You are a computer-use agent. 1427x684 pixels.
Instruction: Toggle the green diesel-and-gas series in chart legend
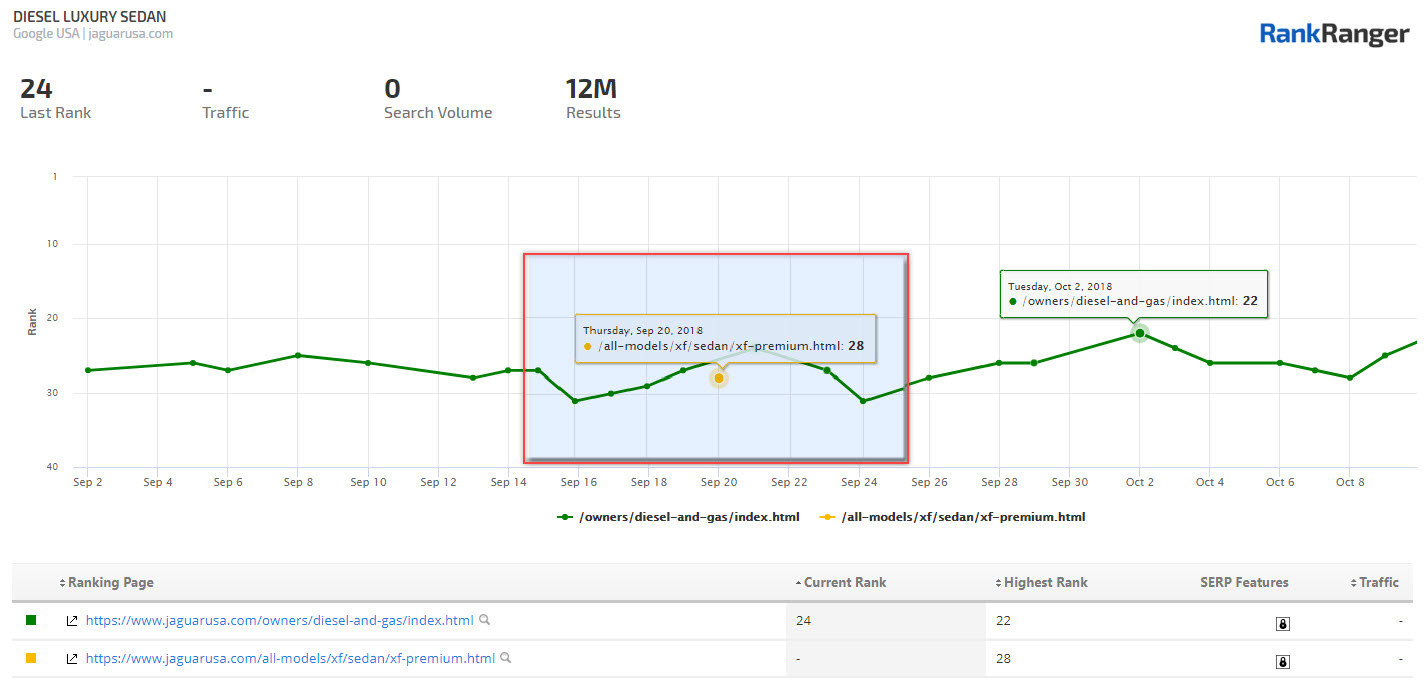point(679,517)
